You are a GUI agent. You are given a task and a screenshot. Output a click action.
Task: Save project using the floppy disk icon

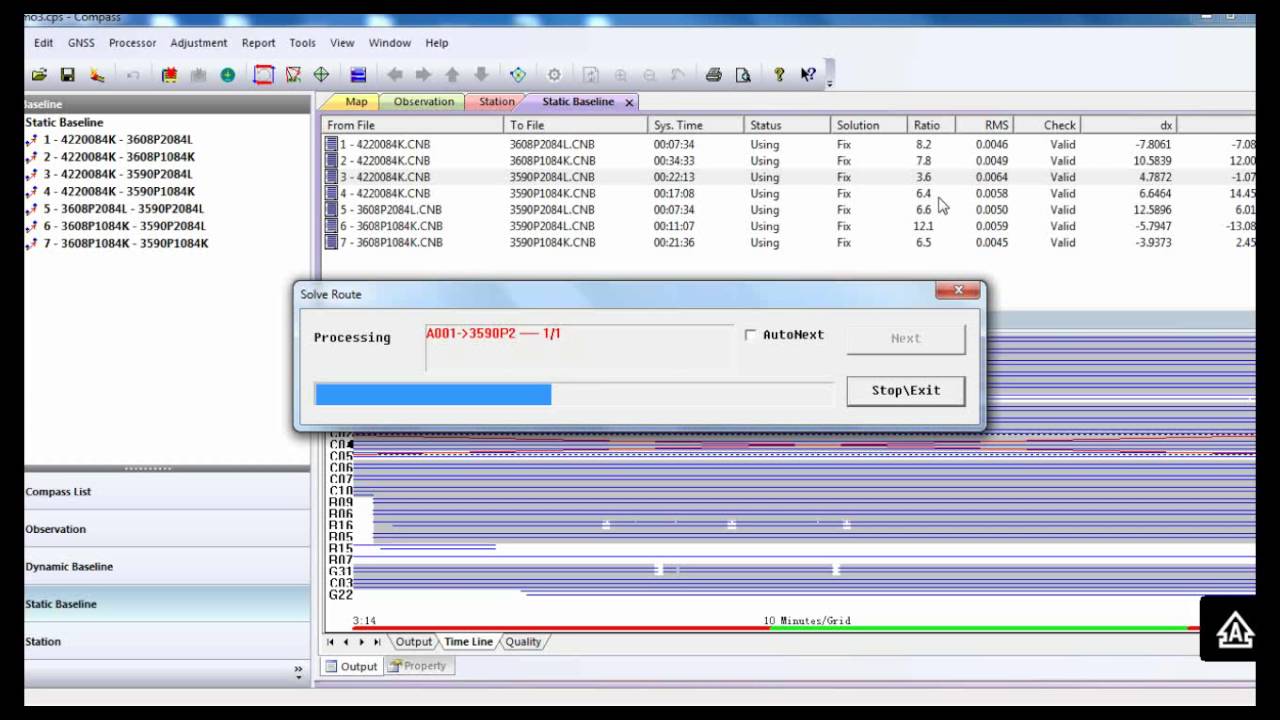tap(68, 75)
